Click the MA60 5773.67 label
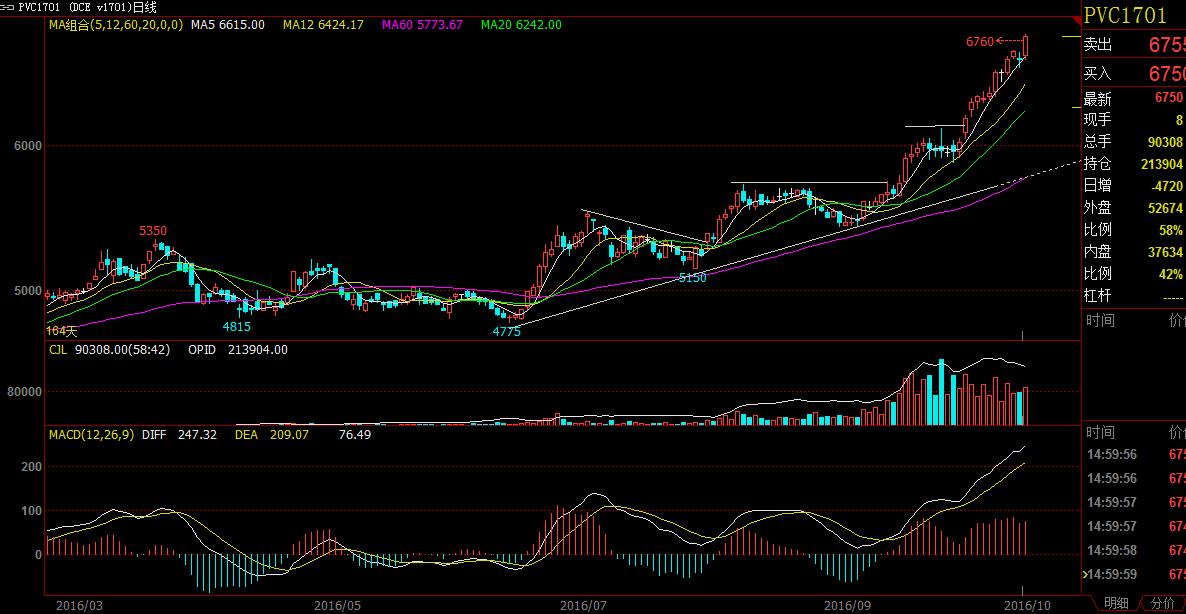The height and width of the screenshot is (614, 1186). [422, 25]
